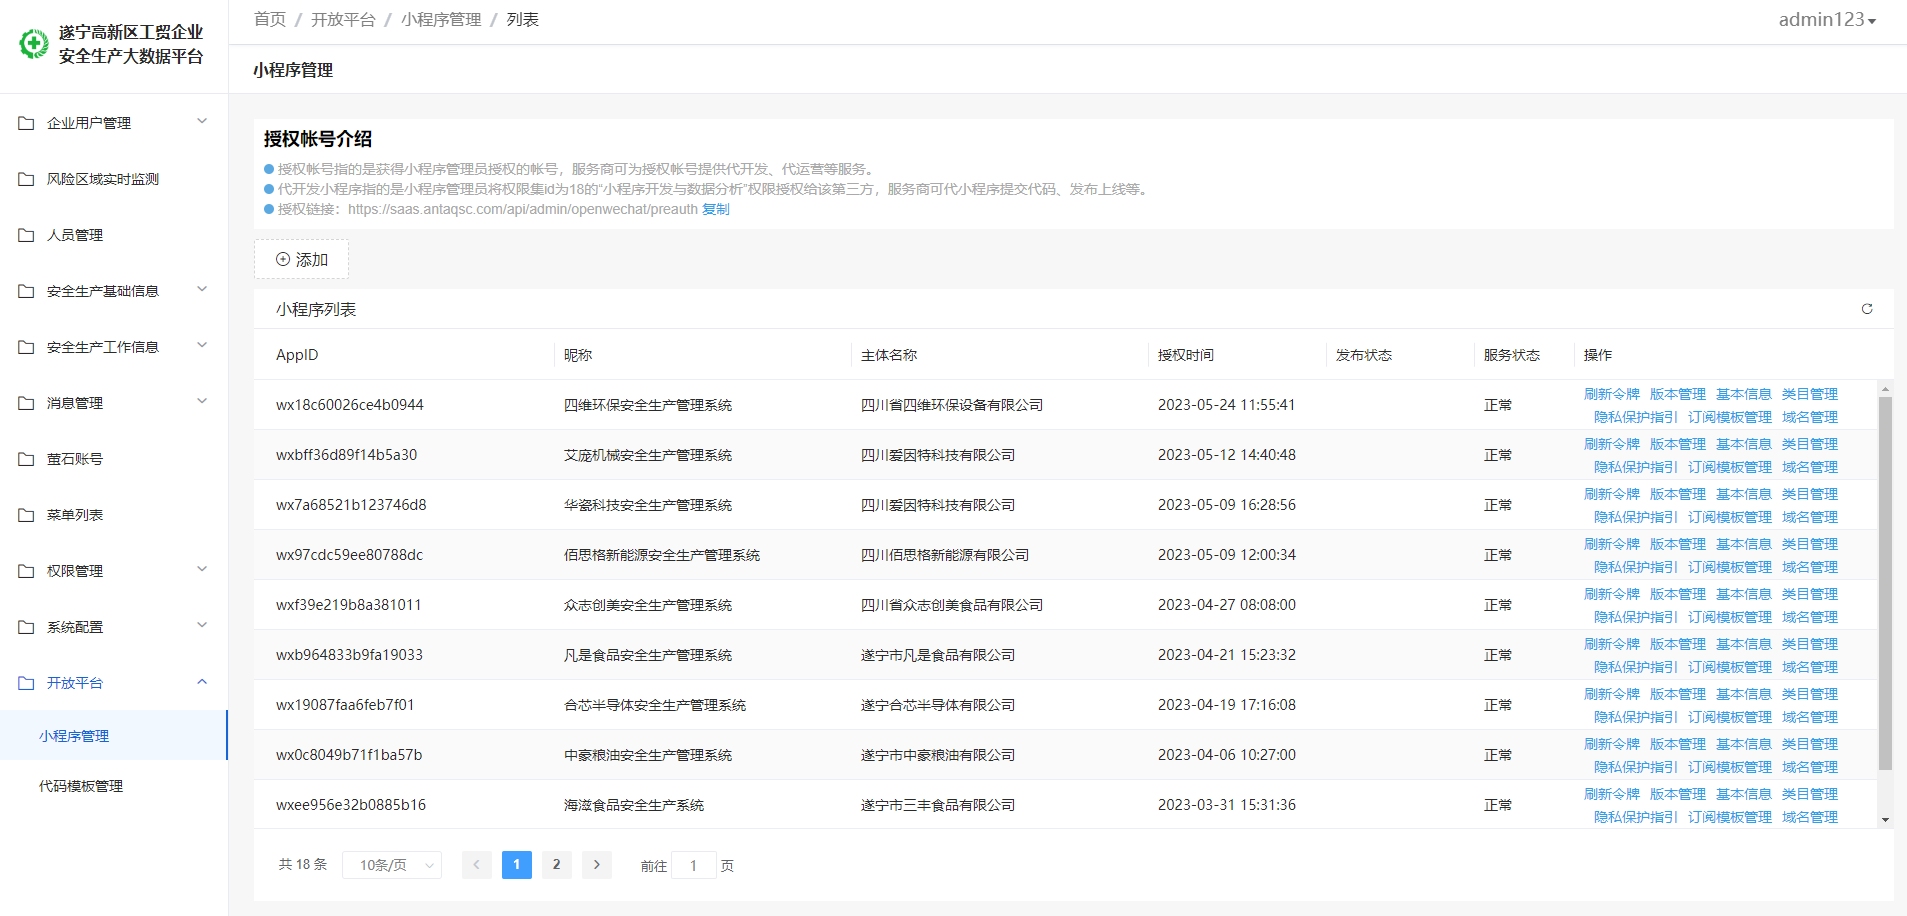The width and height of the screenshot is (1907, 916).
Task: Open 域名管理 for 合芯半导体安全生产管理系统
Action: (1810, 717)
